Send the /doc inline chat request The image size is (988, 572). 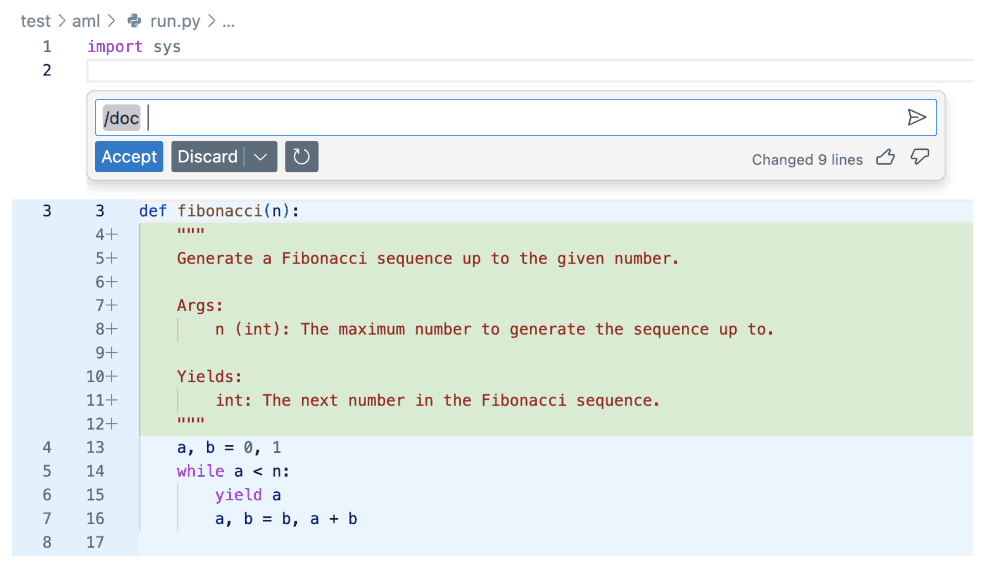(916, 117)
